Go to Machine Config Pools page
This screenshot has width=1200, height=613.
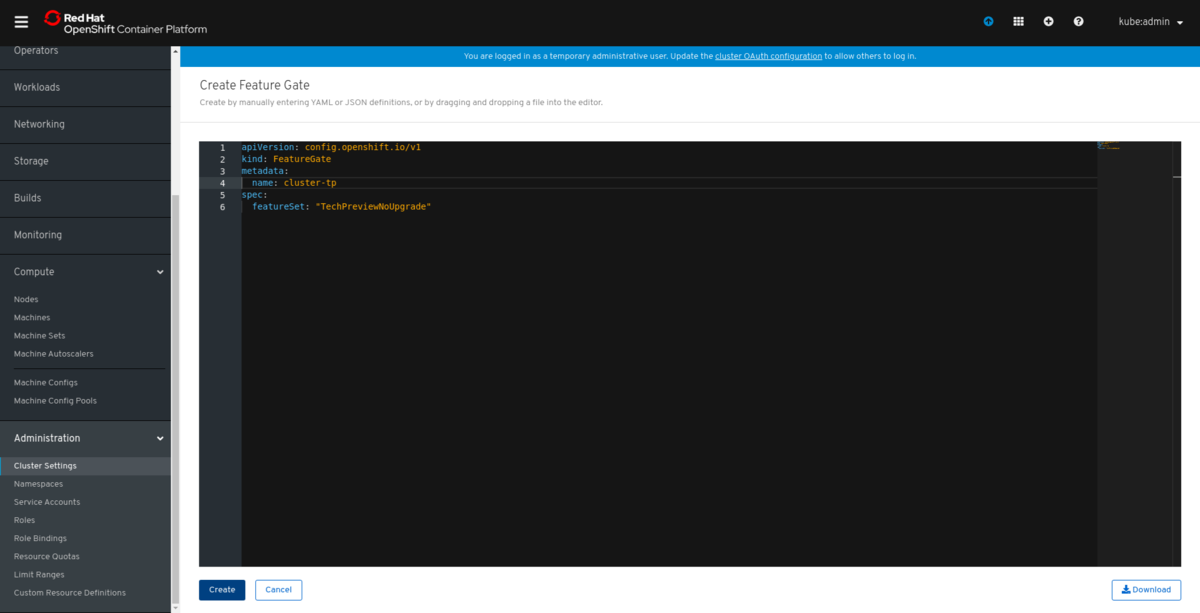point(55,401)
